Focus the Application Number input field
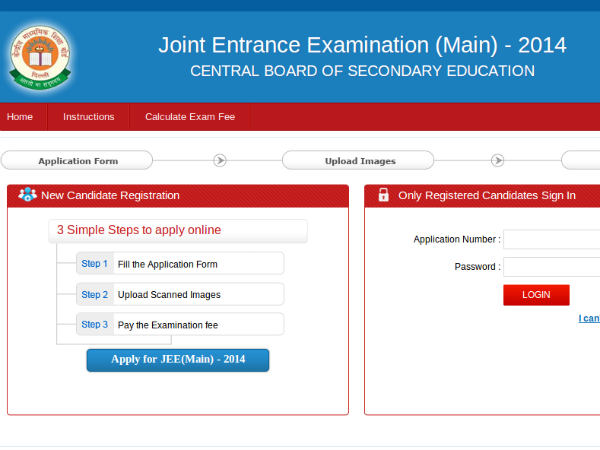This screenshot has height=450, width=600. (552, 239)
